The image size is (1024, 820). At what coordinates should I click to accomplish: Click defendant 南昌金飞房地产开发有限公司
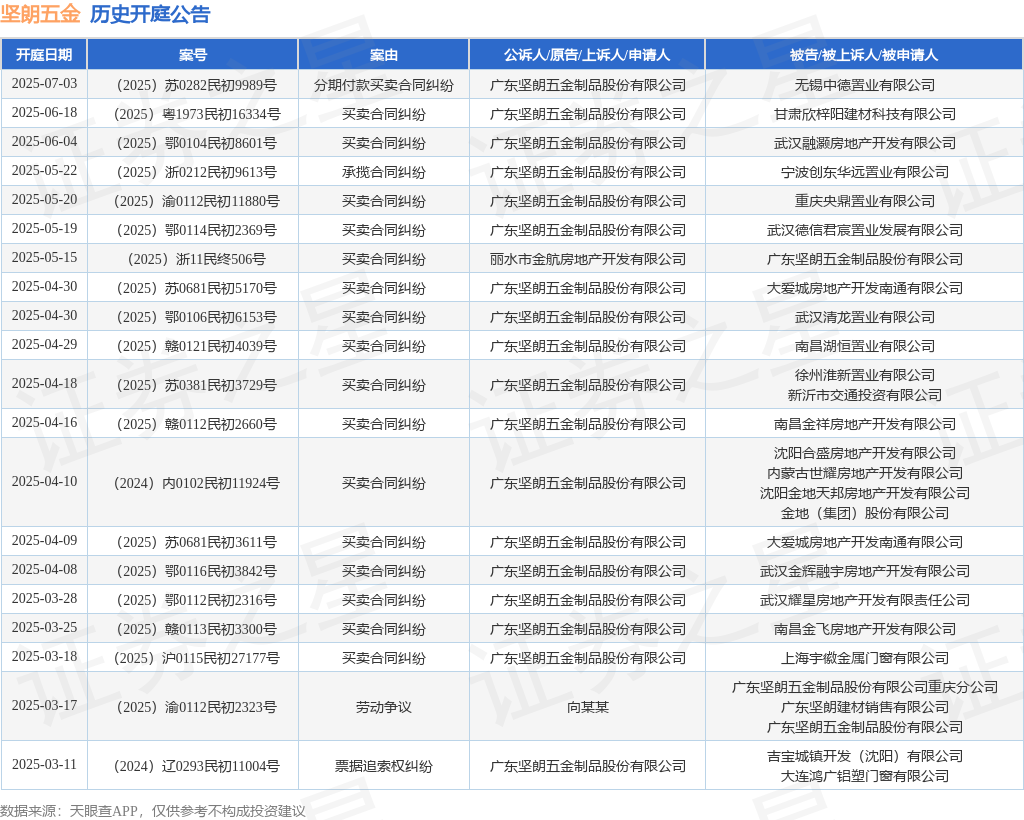coord(865,629)
